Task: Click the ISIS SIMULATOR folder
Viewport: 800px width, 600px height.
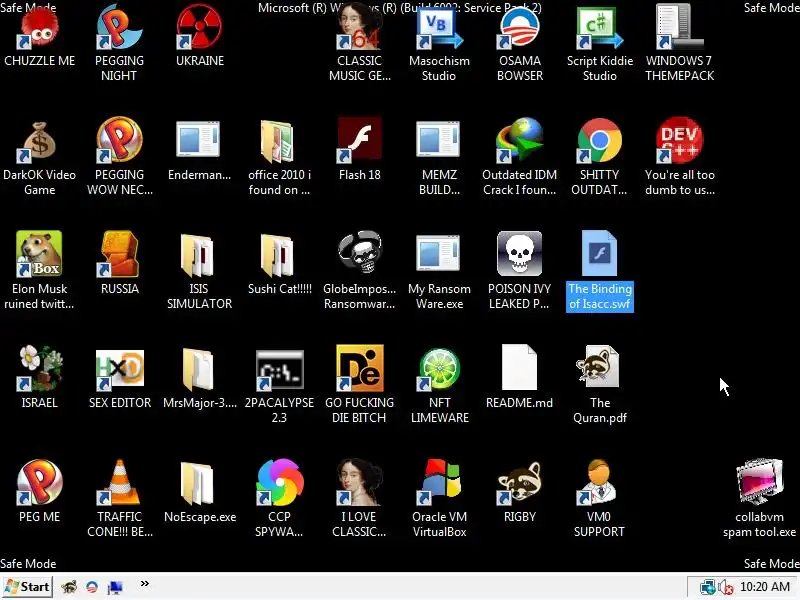Action: point(198,255)
